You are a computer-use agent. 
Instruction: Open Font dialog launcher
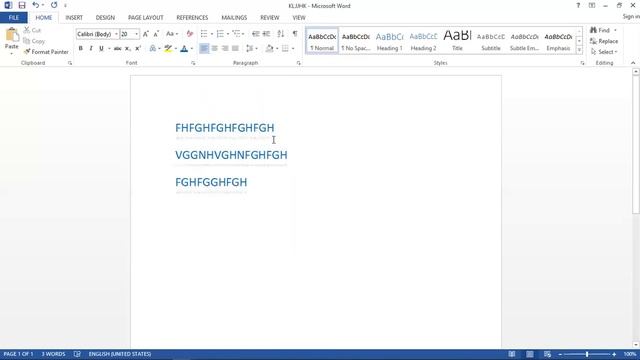point(193,63)
